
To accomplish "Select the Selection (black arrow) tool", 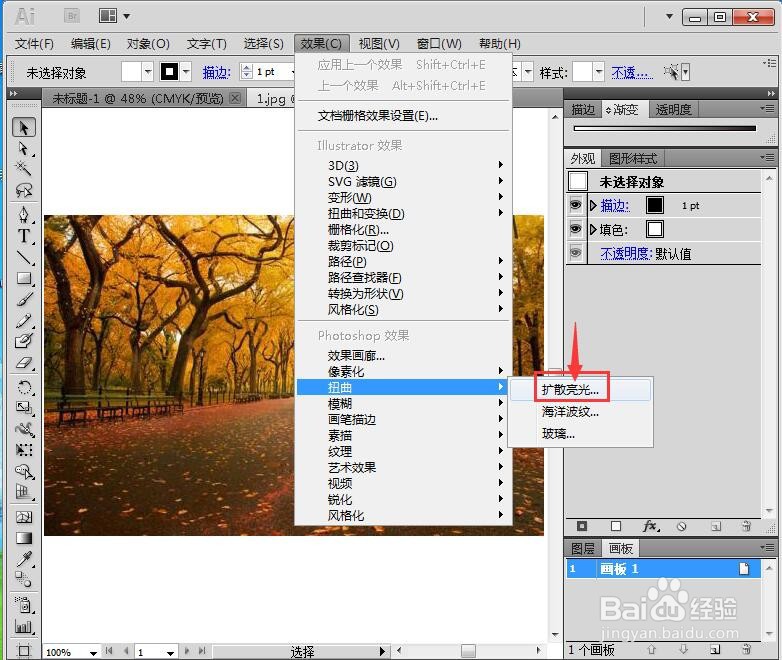I will click(24, 128).
